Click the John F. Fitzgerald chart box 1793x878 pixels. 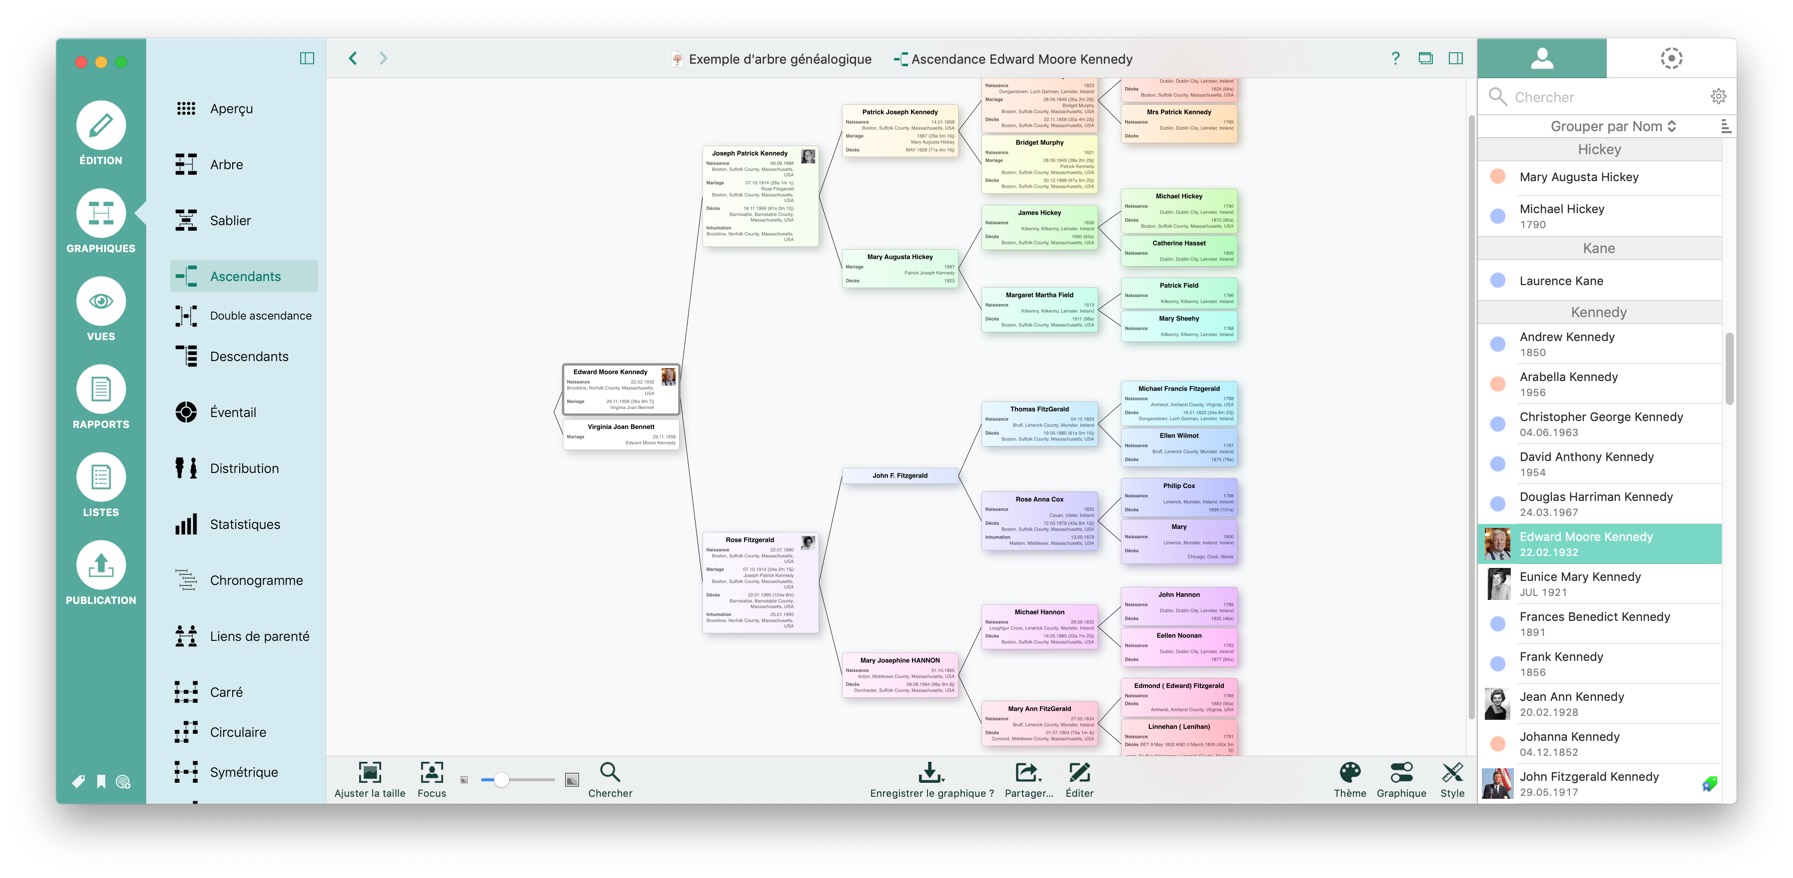[x=900, y=476]
